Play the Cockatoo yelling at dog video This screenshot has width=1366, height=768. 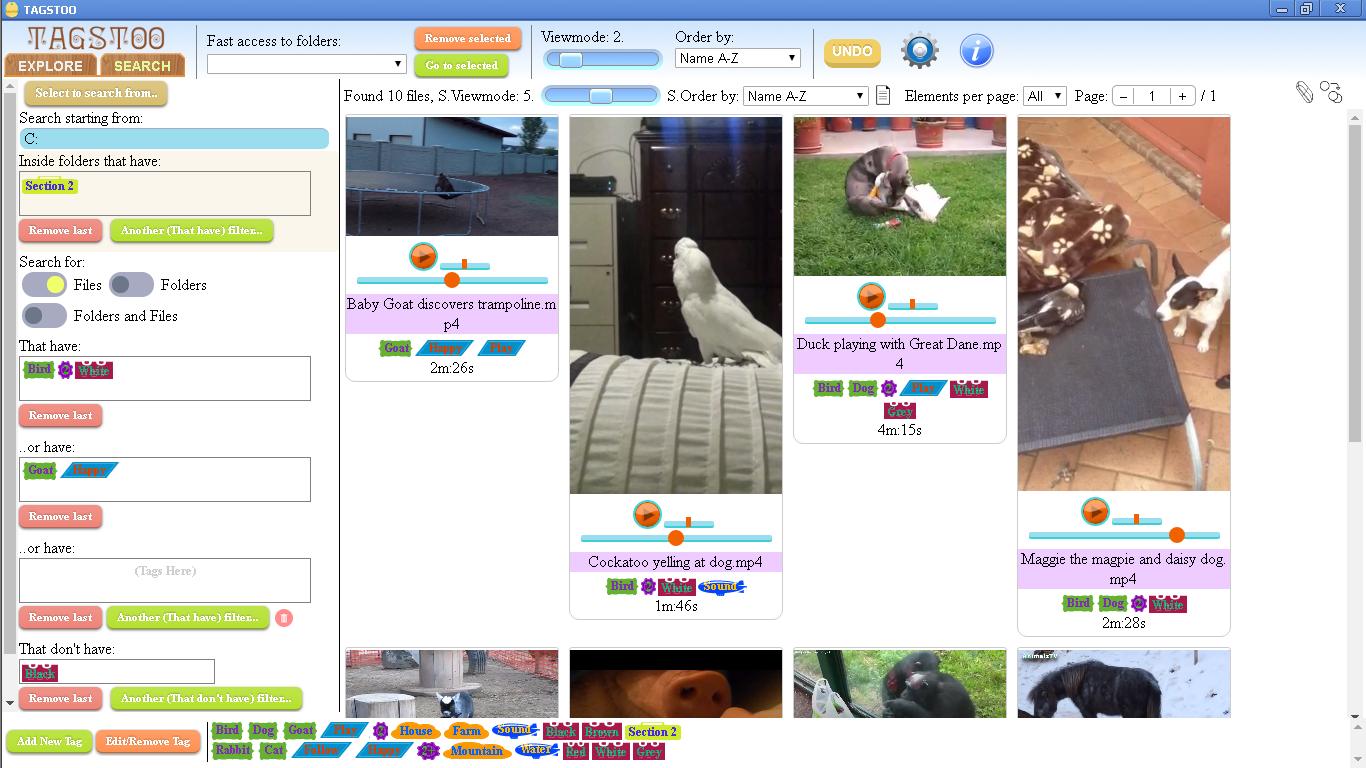[647, 515]
